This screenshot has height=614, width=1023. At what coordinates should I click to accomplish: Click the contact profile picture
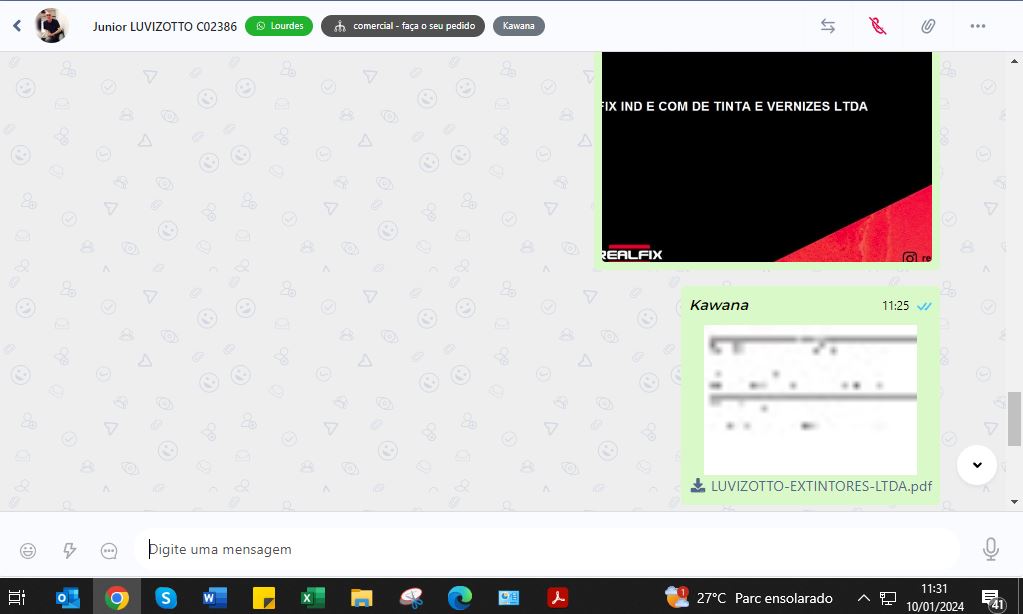point(51,26)
